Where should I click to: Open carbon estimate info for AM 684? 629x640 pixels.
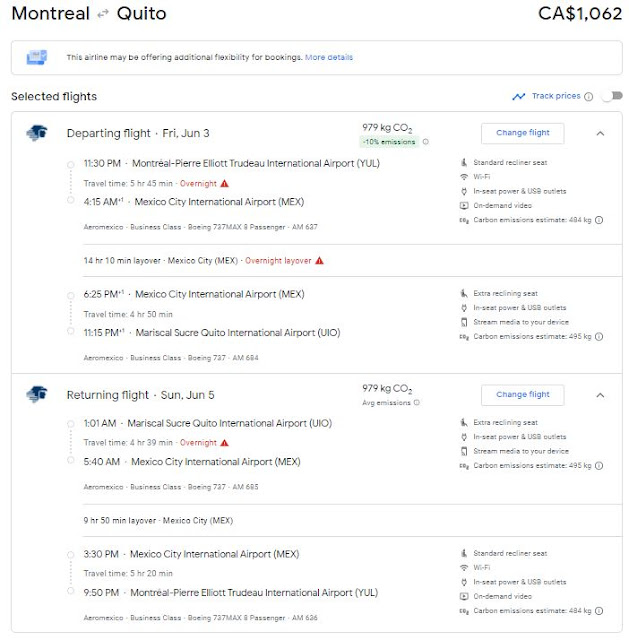[599, 336]
